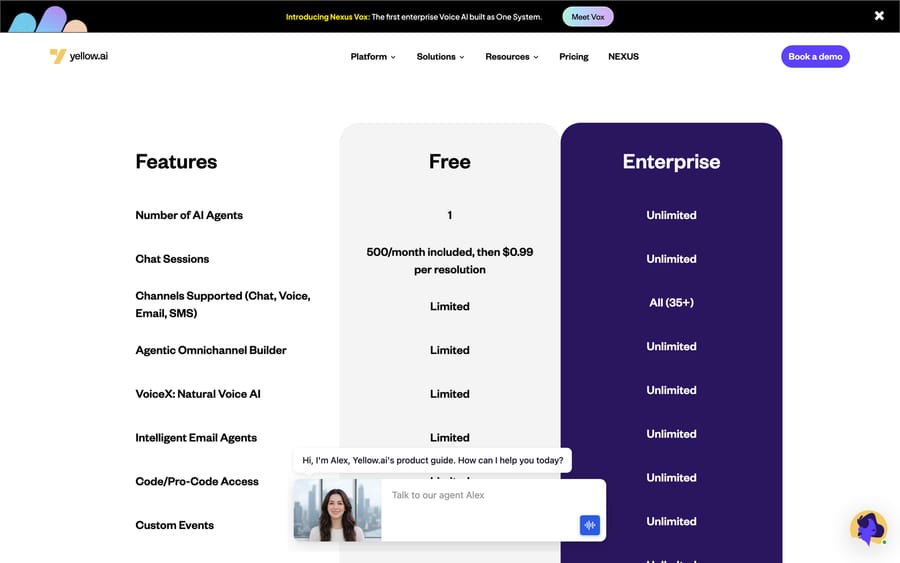Click the Custom Events label
900x563 pixels.
(174, 525)
